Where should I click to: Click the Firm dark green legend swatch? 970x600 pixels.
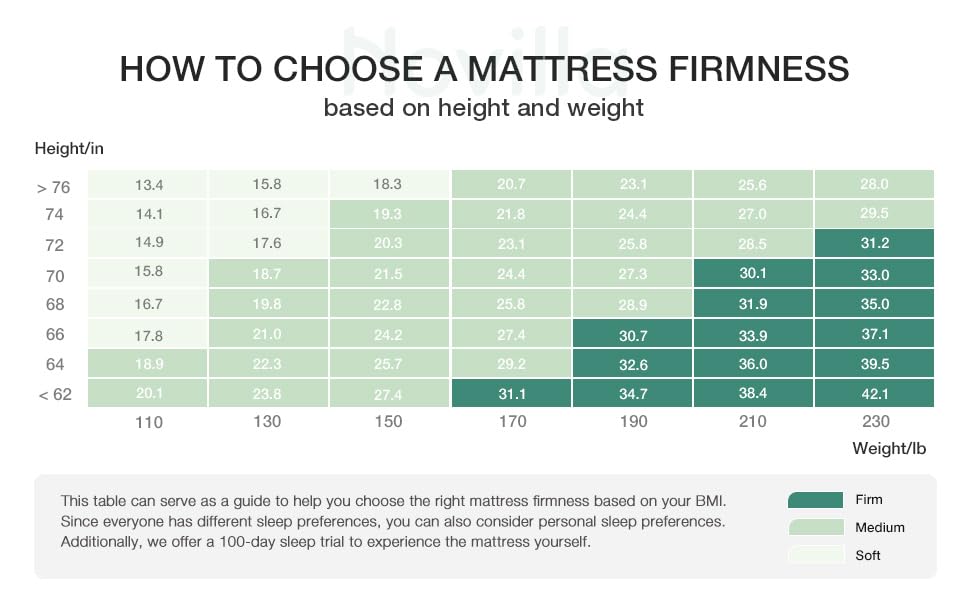click(x=816, y=500)
